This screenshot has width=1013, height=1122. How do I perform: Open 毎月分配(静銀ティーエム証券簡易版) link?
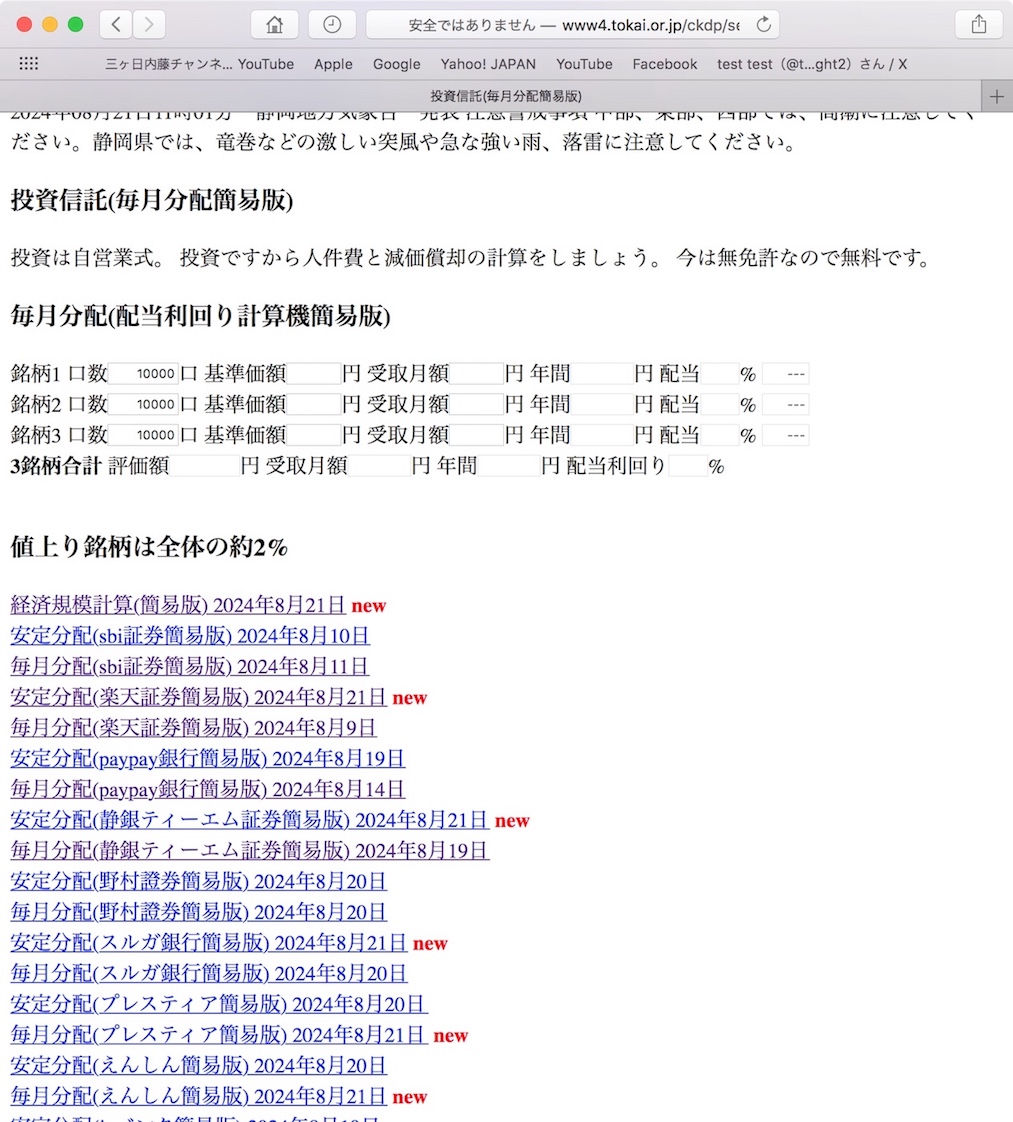pos(250,852)
